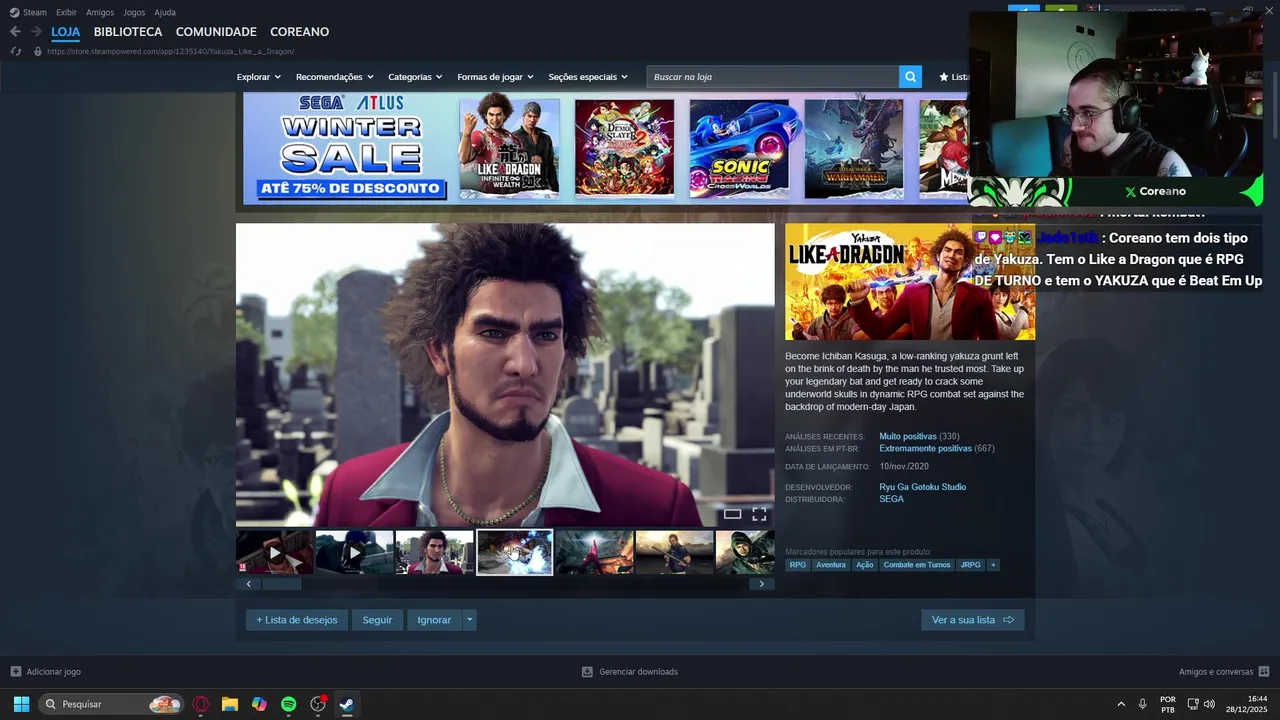This screenshot has height=720, width=1280.
Task: Open the Amigos e conversas icon
Action: click(1264, 672)
